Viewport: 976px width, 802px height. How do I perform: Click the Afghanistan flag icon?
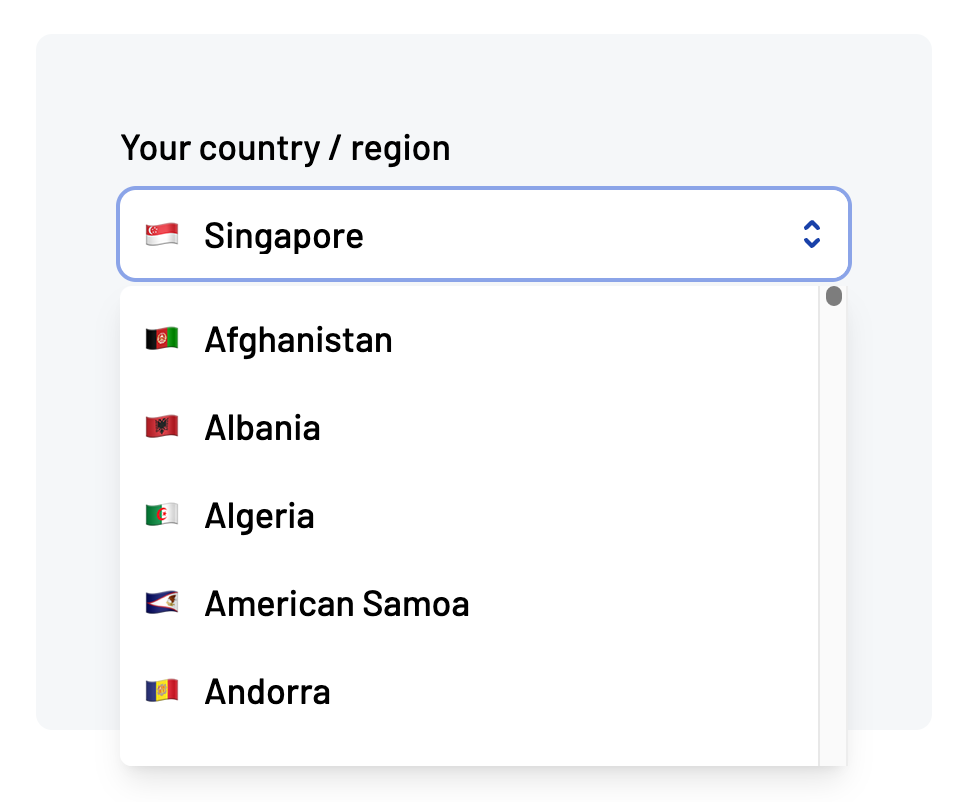(x=161, y=339)
